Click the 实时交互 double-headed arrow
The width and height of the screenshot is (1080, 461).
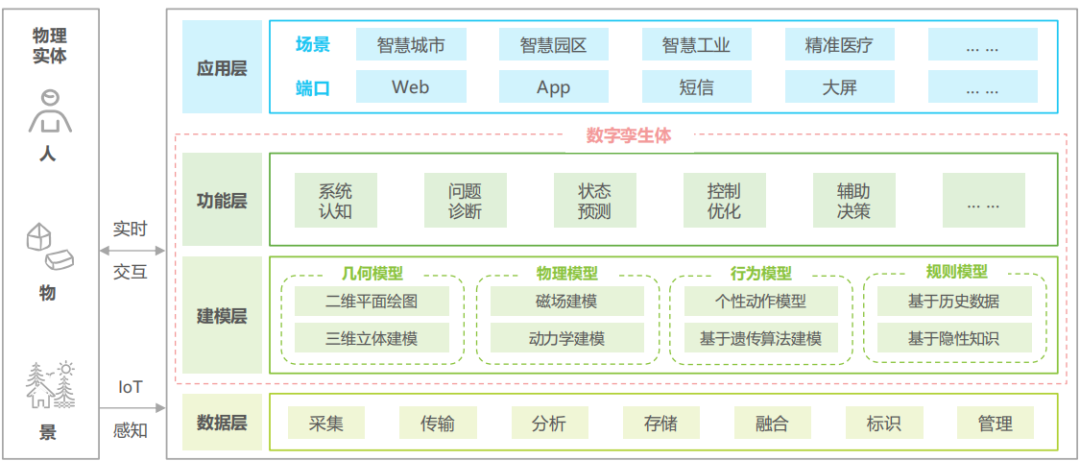click(x=133, y=250)
